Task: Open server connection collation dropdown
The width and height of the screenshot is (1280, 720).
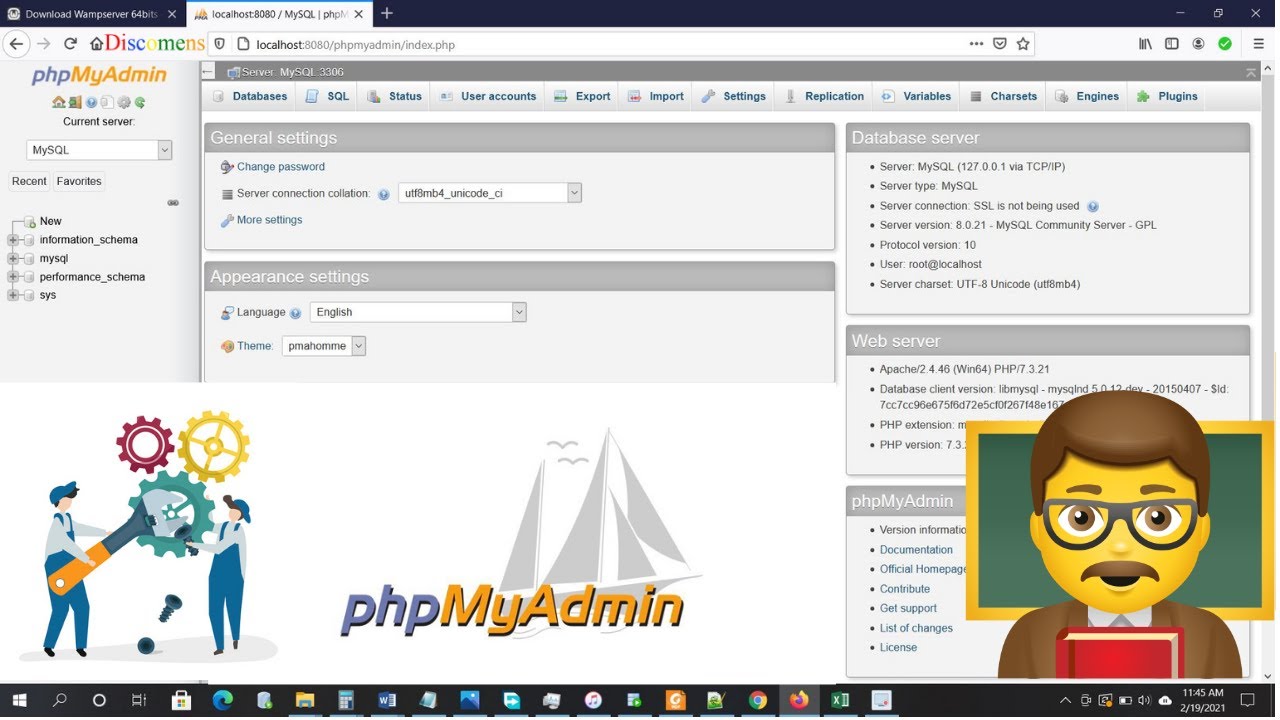Action: click(x=490, y=193)
